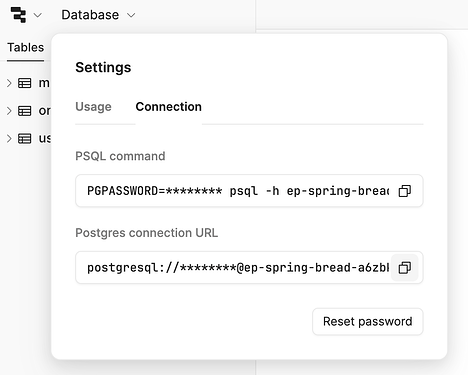Select the table row labeled or
The height and width of the screenshot is (375, 468).
[x=28, y=111]
